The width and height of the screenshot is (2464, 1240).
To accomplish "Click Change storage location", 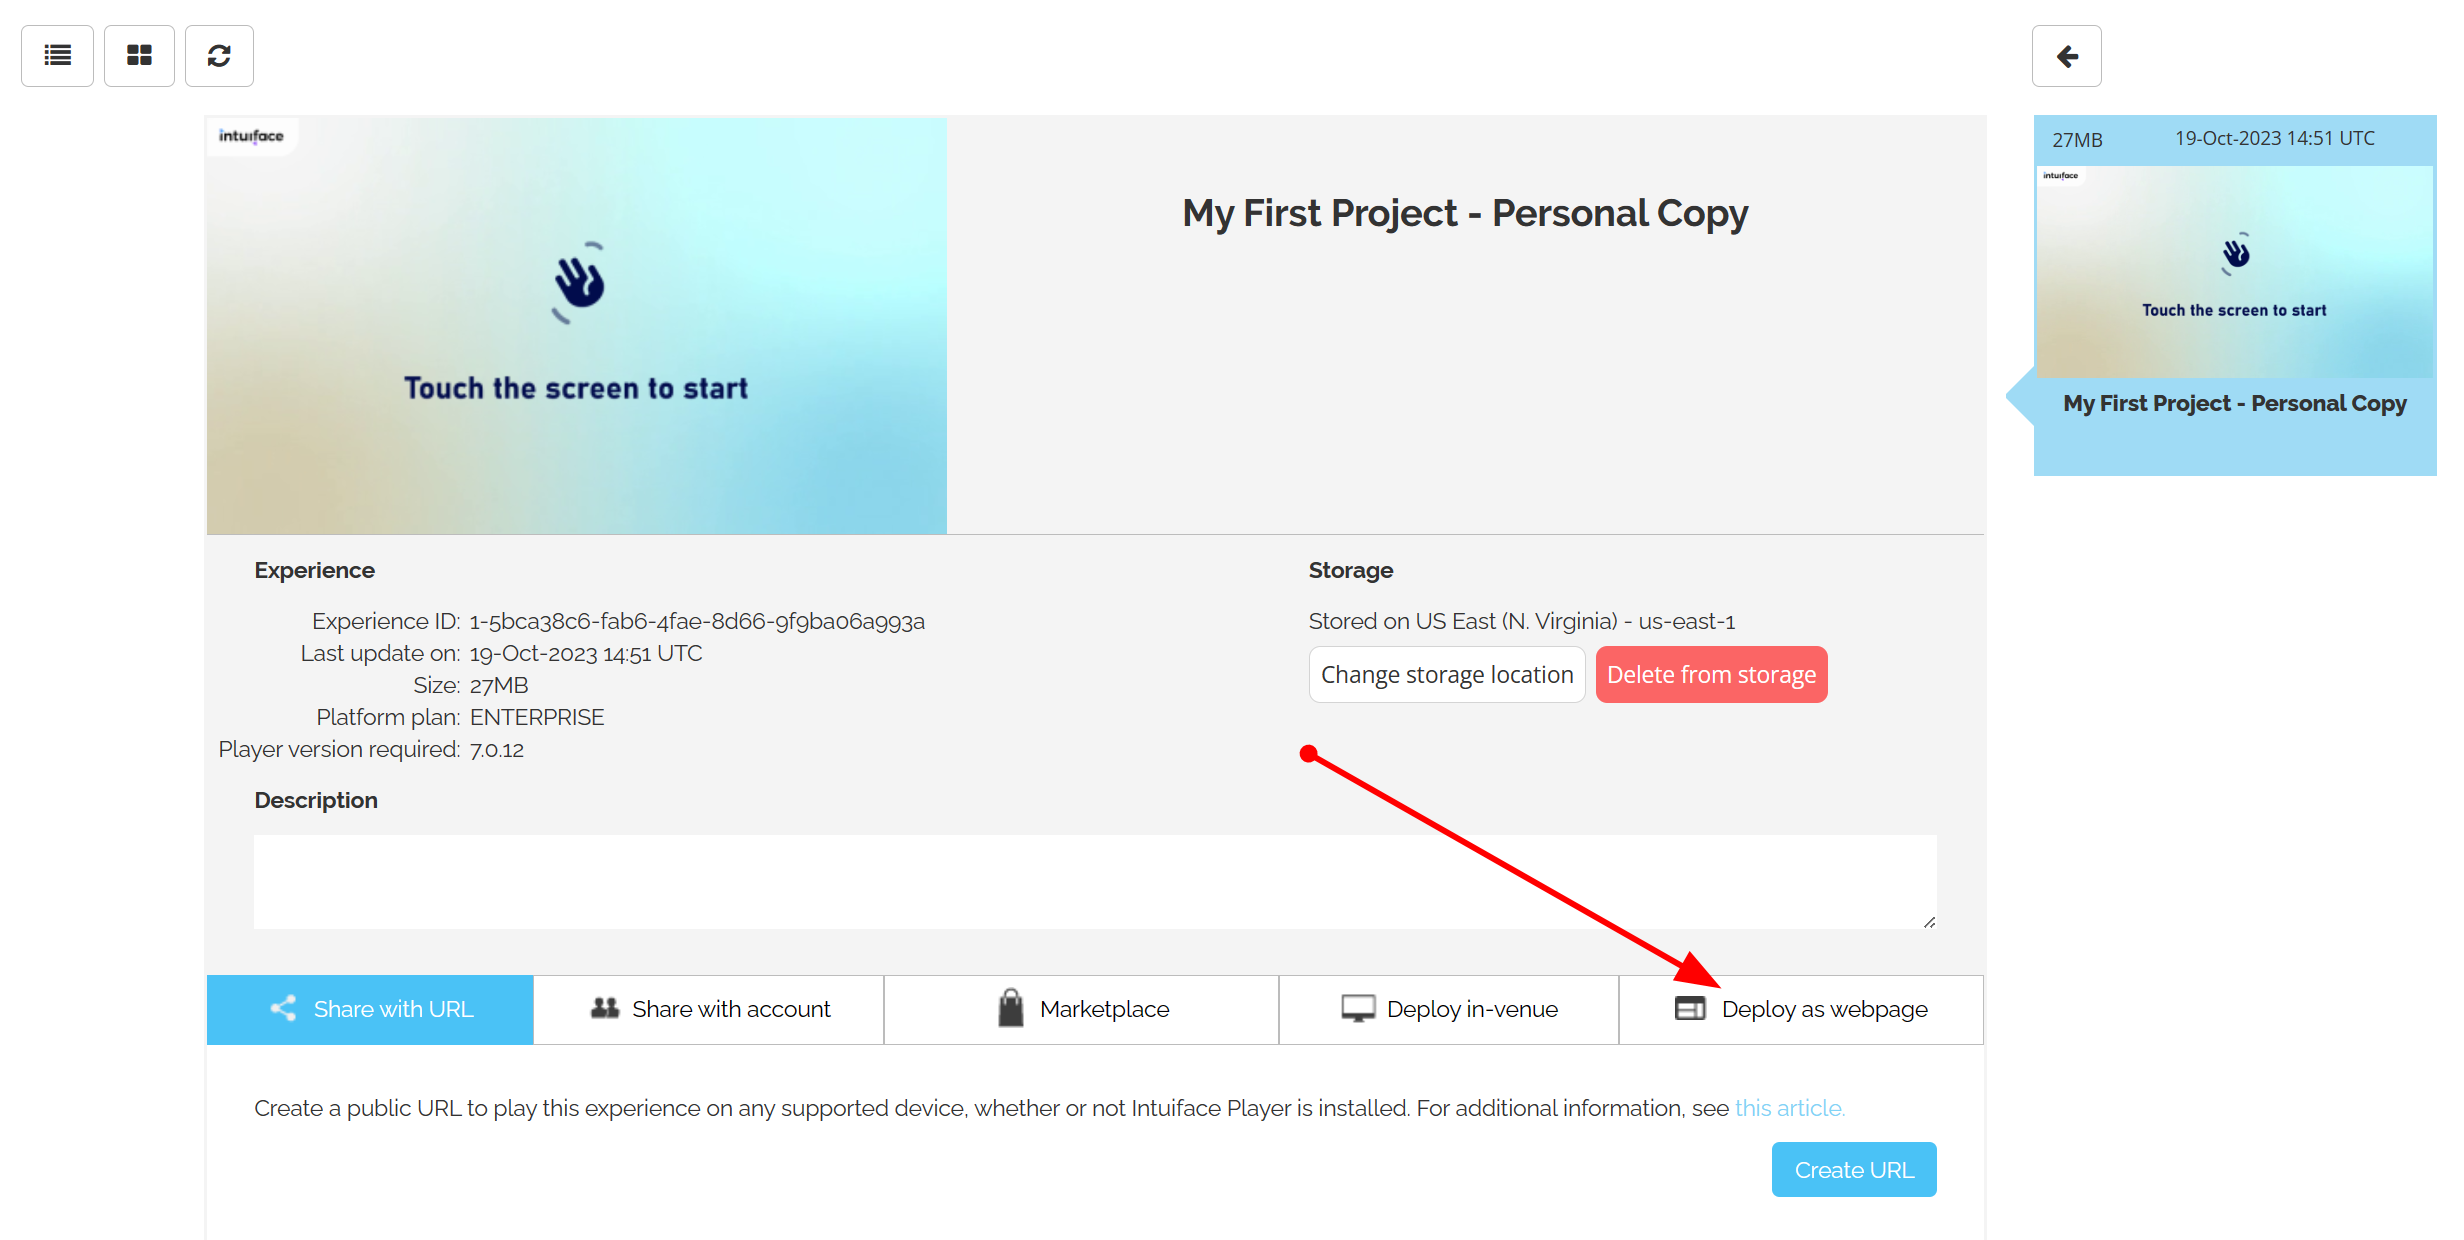I will pos(1446,674).
